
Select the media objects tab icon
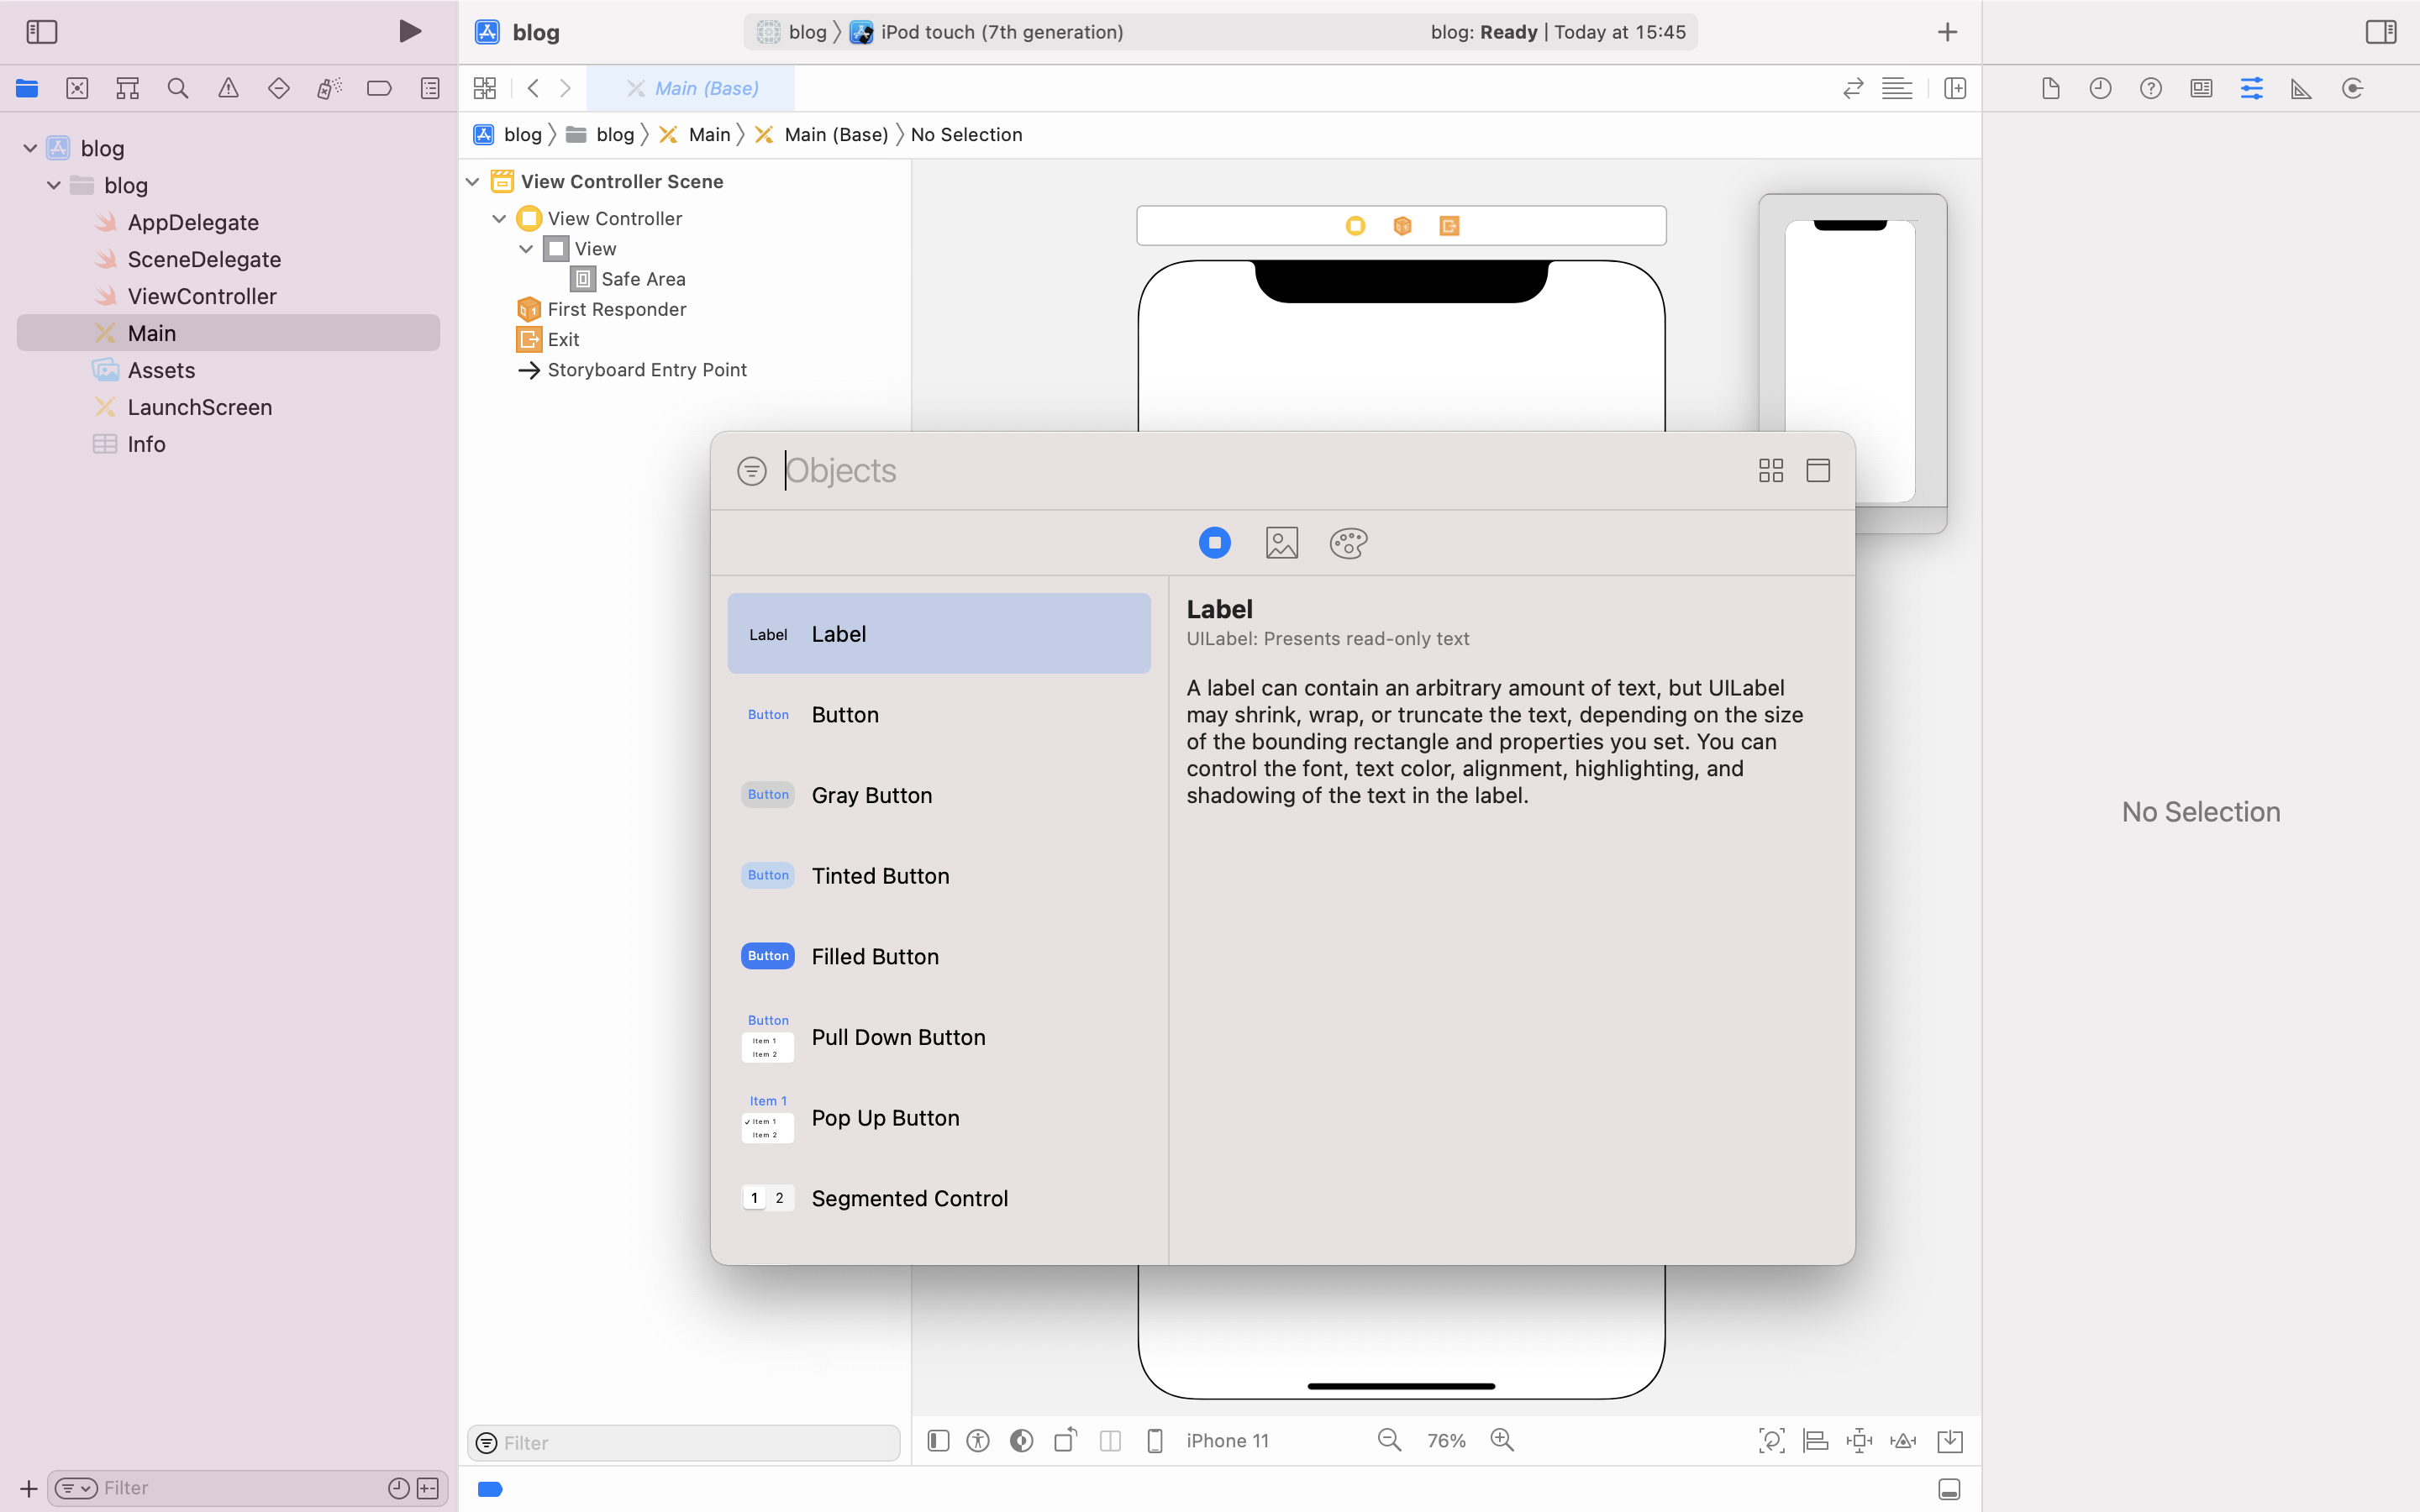click(x=1281, y=543)
